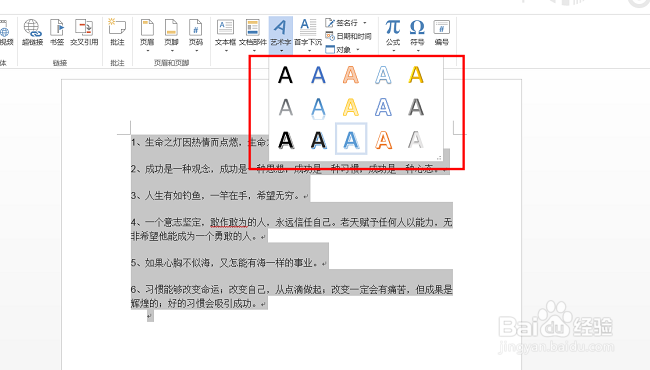
Task: Toggle the 艺术字 WordArt gallery button
Action: tap(281, 36)
